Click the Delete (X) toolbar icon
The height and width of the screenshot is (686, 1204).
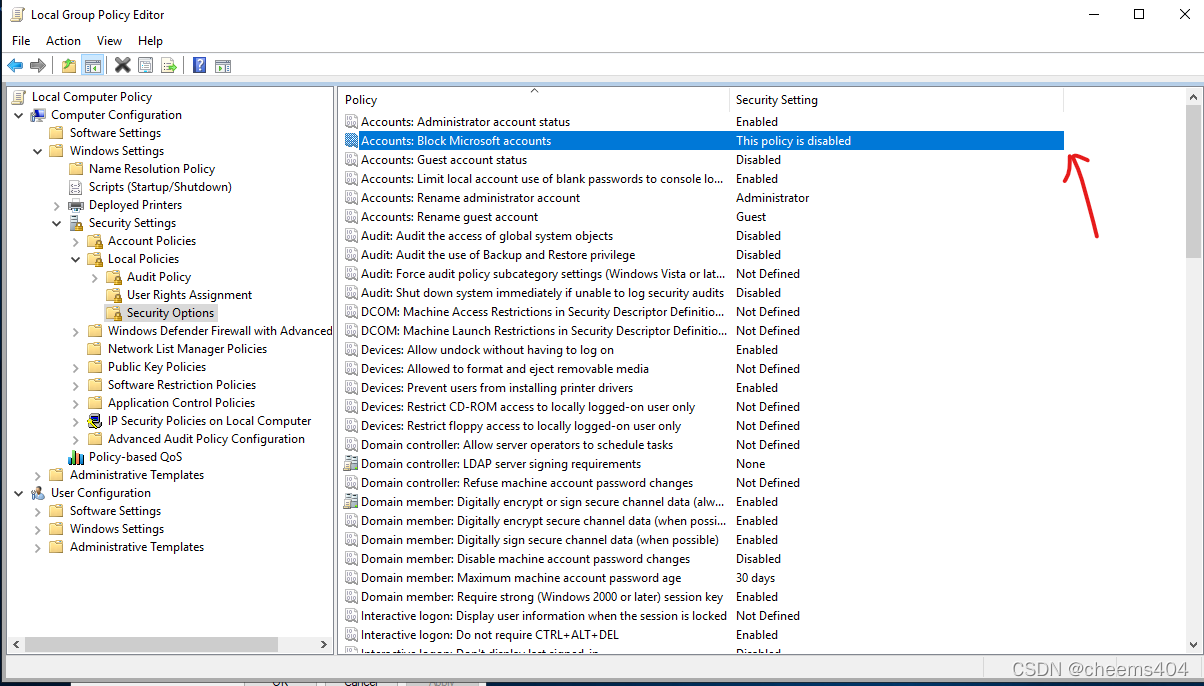click(122, 65)
